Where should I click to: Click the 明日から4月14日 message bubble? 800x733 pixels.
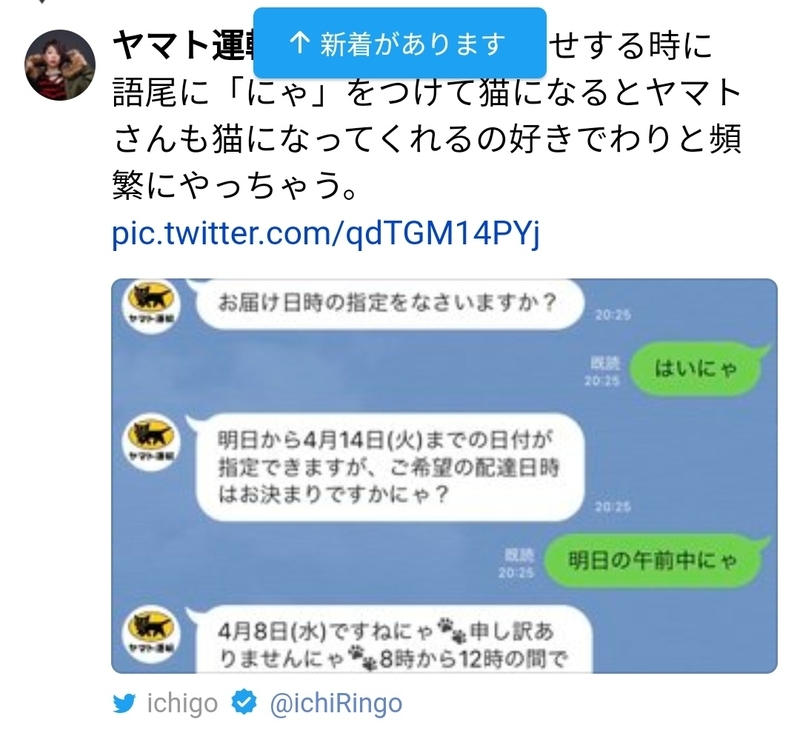click(x=386, y=467)
